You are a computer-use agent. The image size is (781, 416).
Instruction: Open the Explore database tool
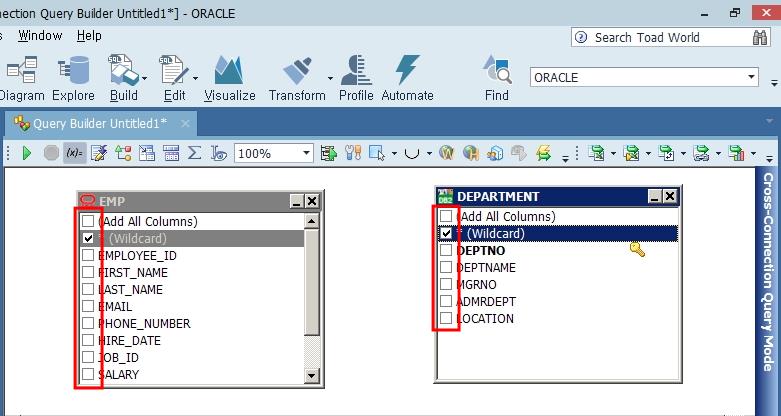[73, 78]
